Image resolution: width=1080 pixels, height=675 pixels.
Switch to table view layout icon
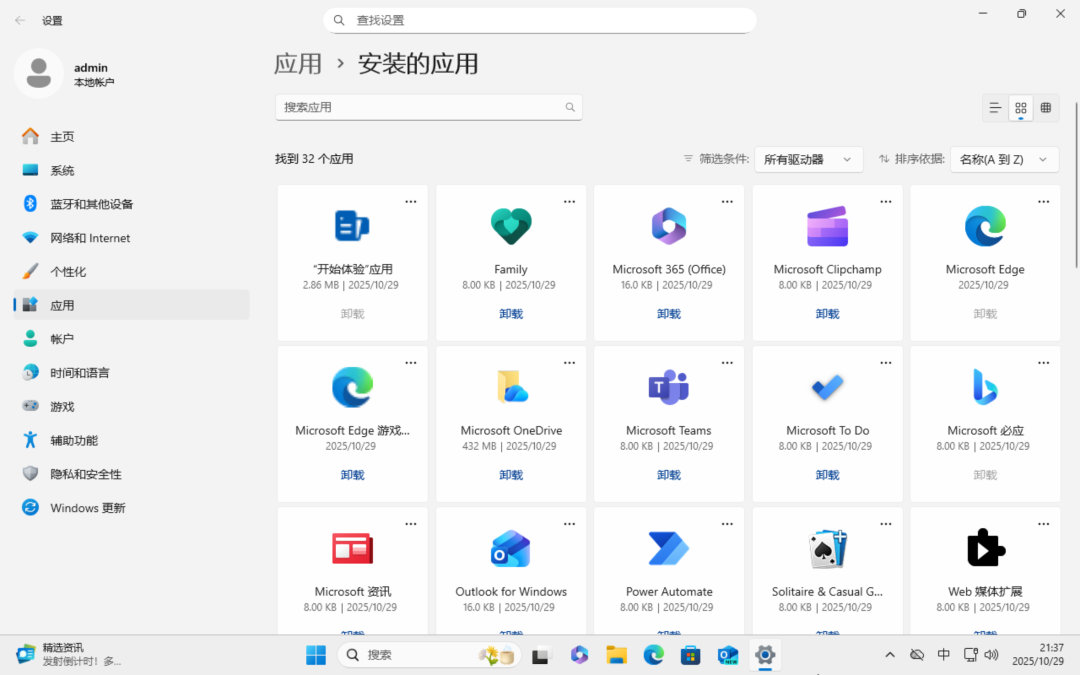(x=1046, y=107)
